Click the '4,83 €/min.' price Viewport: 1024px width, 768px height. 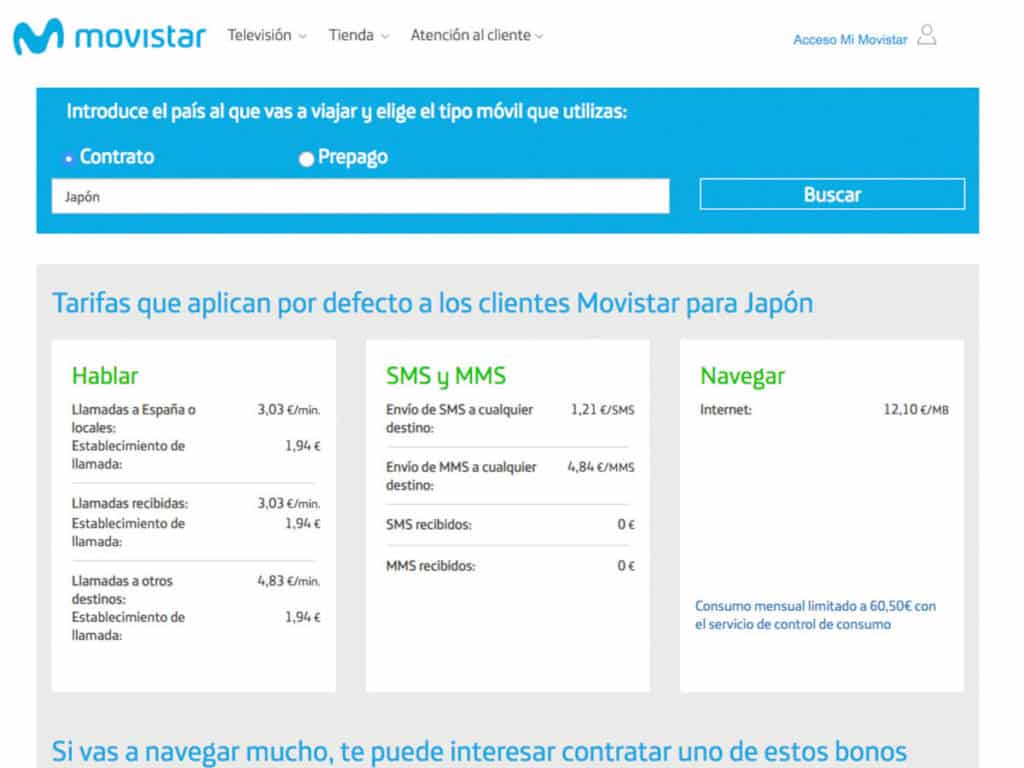(x=288, y=581)
